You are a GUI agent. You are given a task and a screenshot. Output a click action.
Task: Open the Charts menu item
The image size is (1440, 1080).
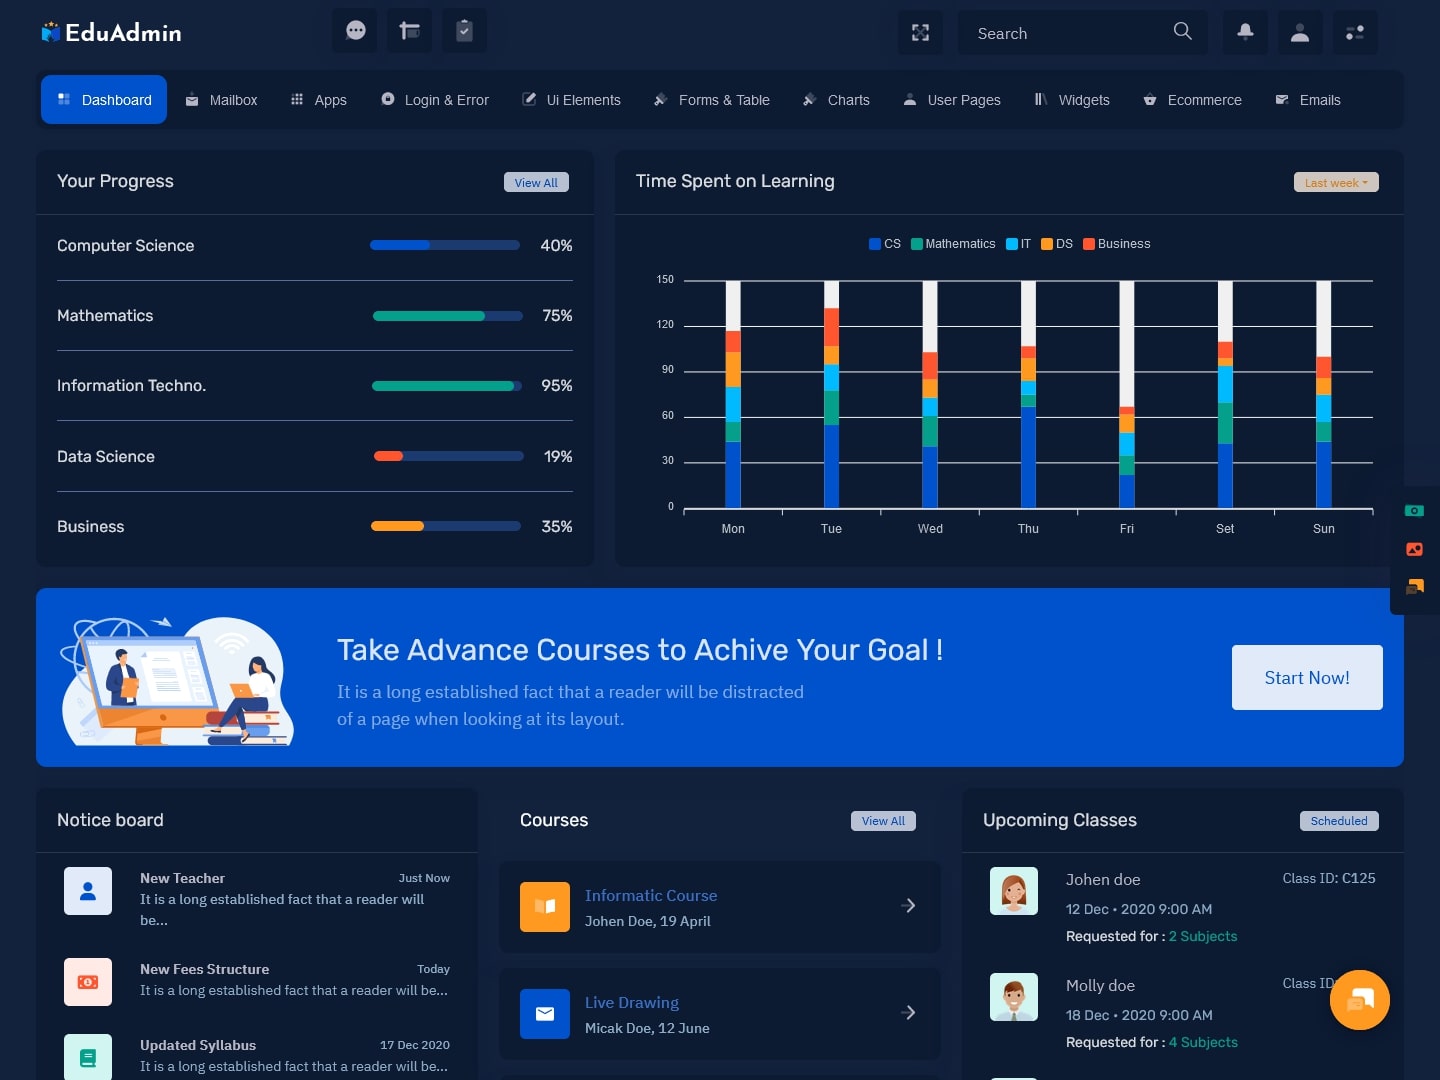click(x=836, y=100)
